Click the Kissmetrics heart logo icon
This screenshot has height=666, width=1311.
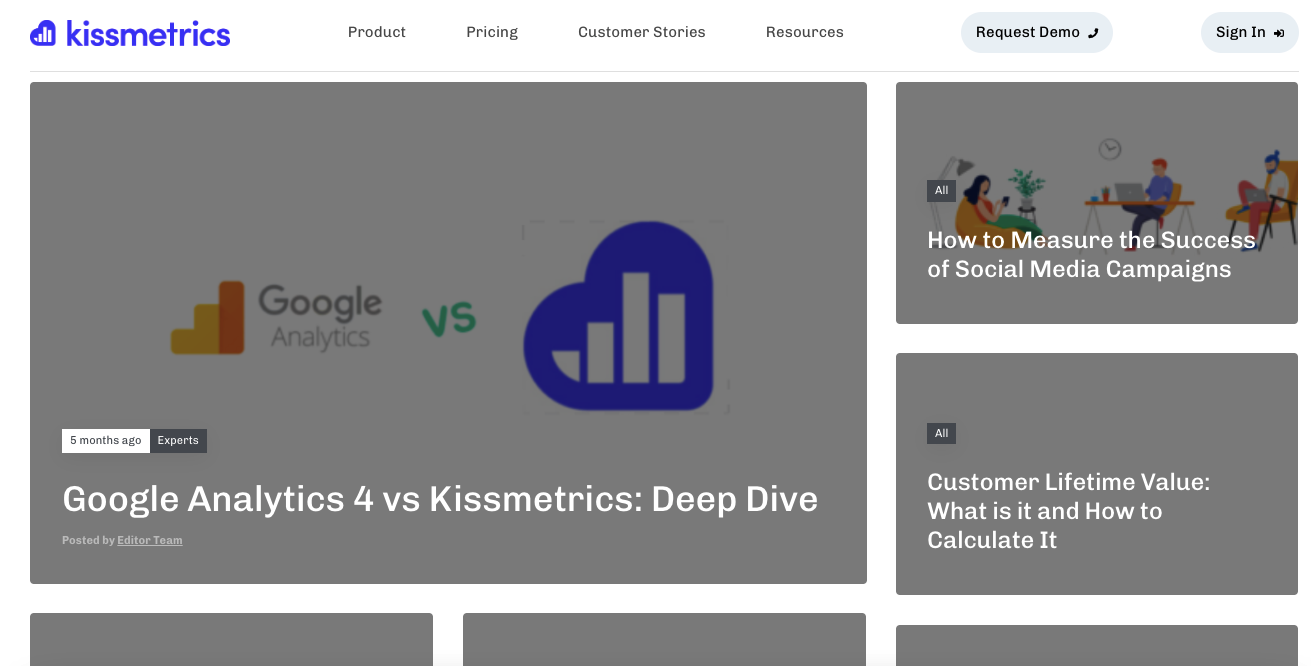pyautogui.click(x=43, y=33)
